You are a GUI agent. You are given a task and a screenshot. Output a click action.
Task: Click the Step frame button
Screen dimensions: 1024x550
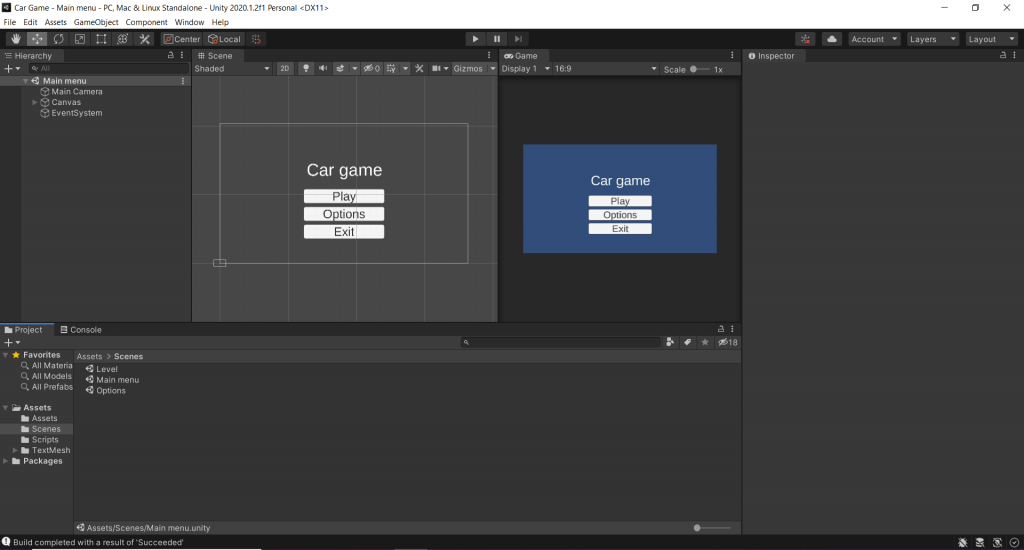point(518,39)
